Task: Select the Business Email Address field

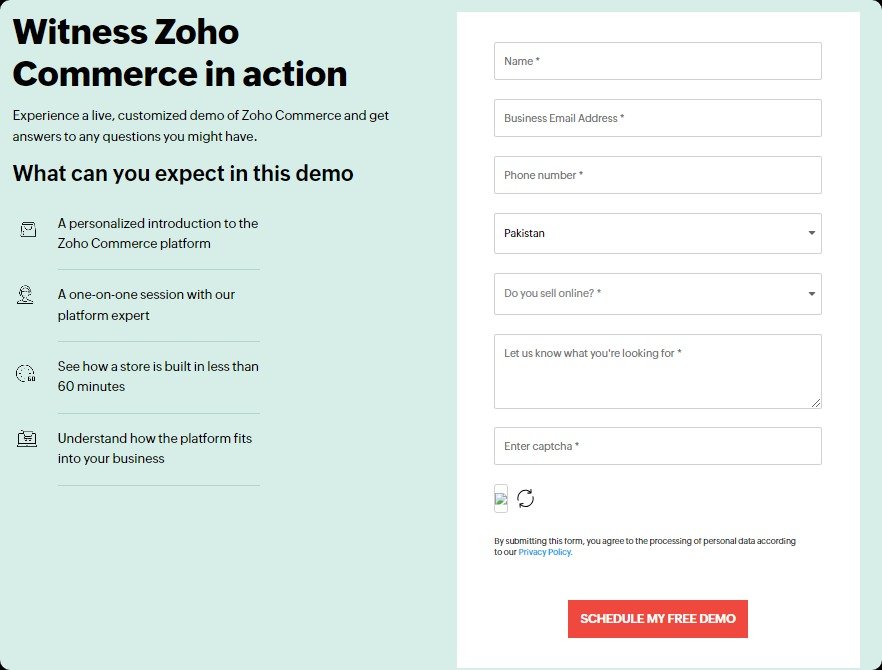Action: [657, 118]
